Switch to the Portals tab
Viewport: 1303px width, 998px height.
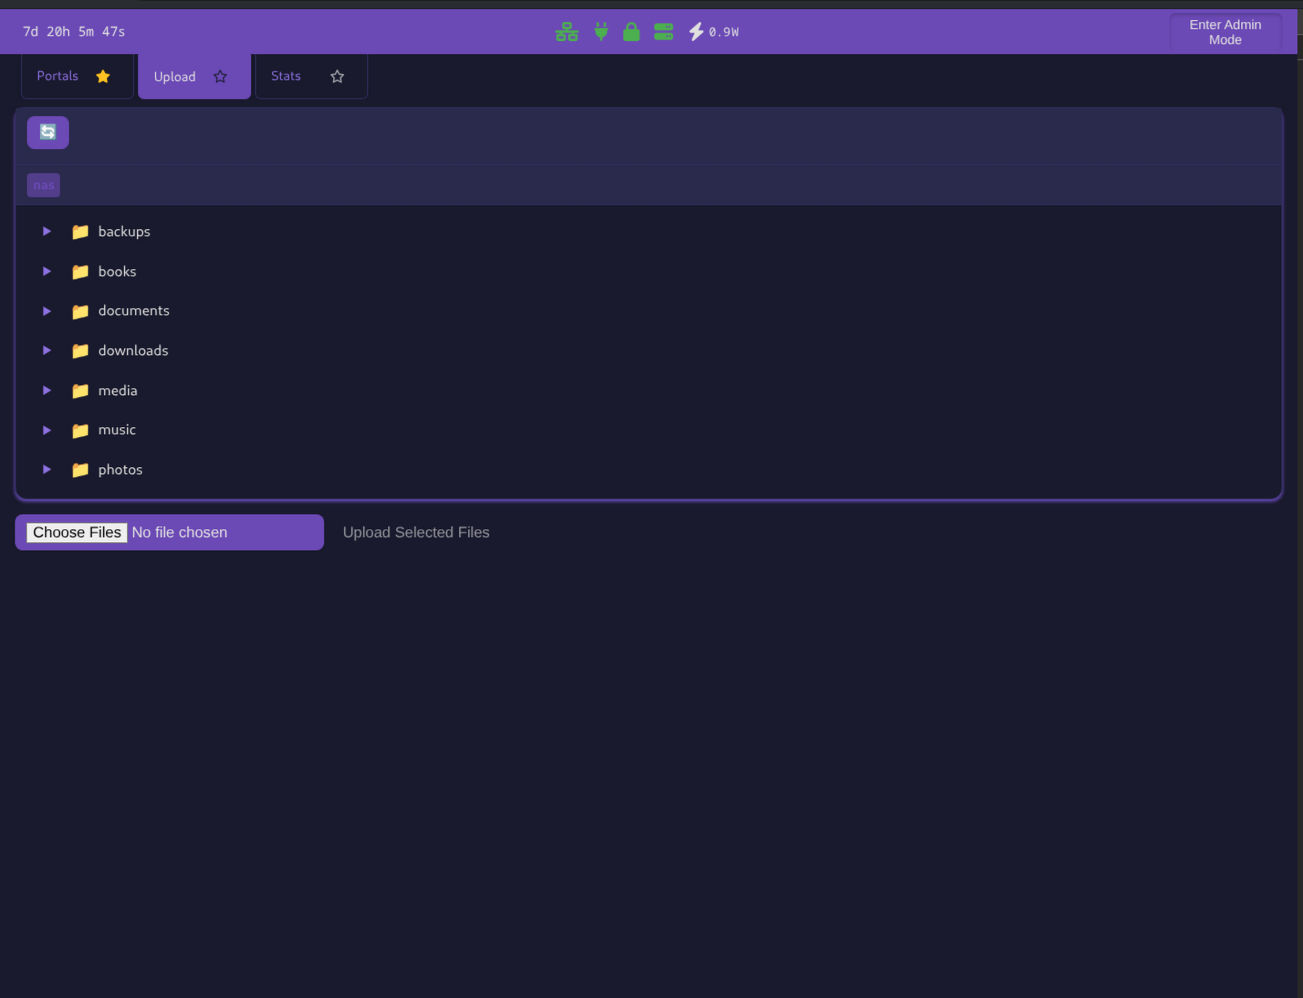tap(58, 76)
